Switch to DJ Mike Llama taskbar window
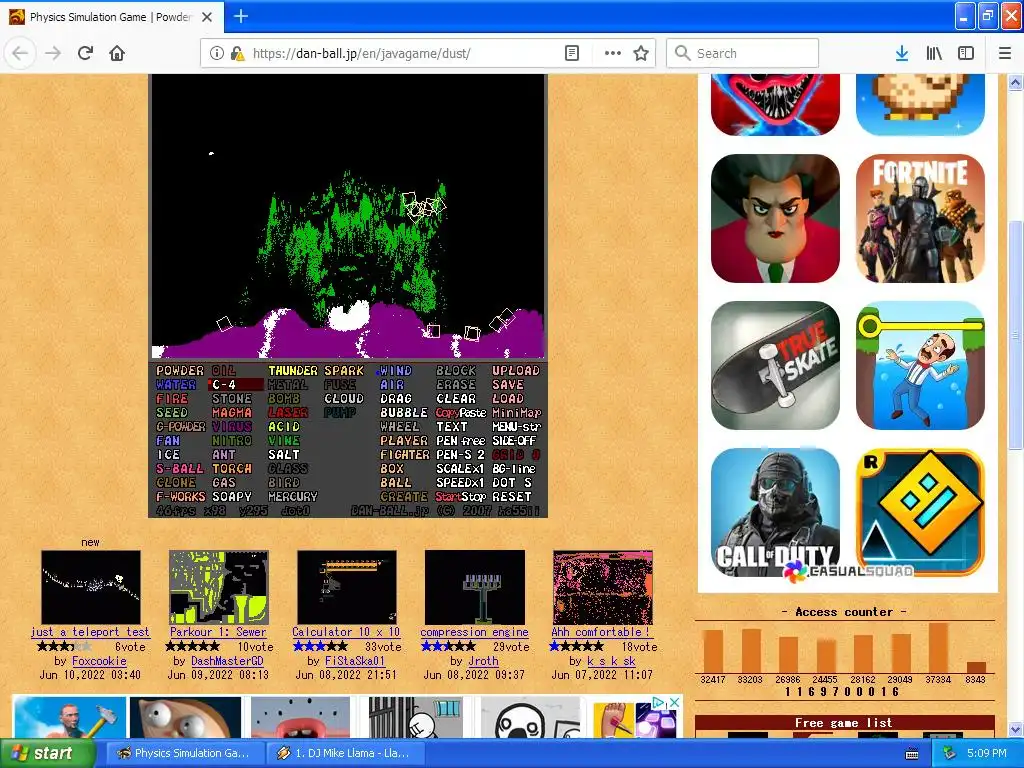Image resolution: width=1024 pixels, height=768 pixels. (x=346, y=753)
